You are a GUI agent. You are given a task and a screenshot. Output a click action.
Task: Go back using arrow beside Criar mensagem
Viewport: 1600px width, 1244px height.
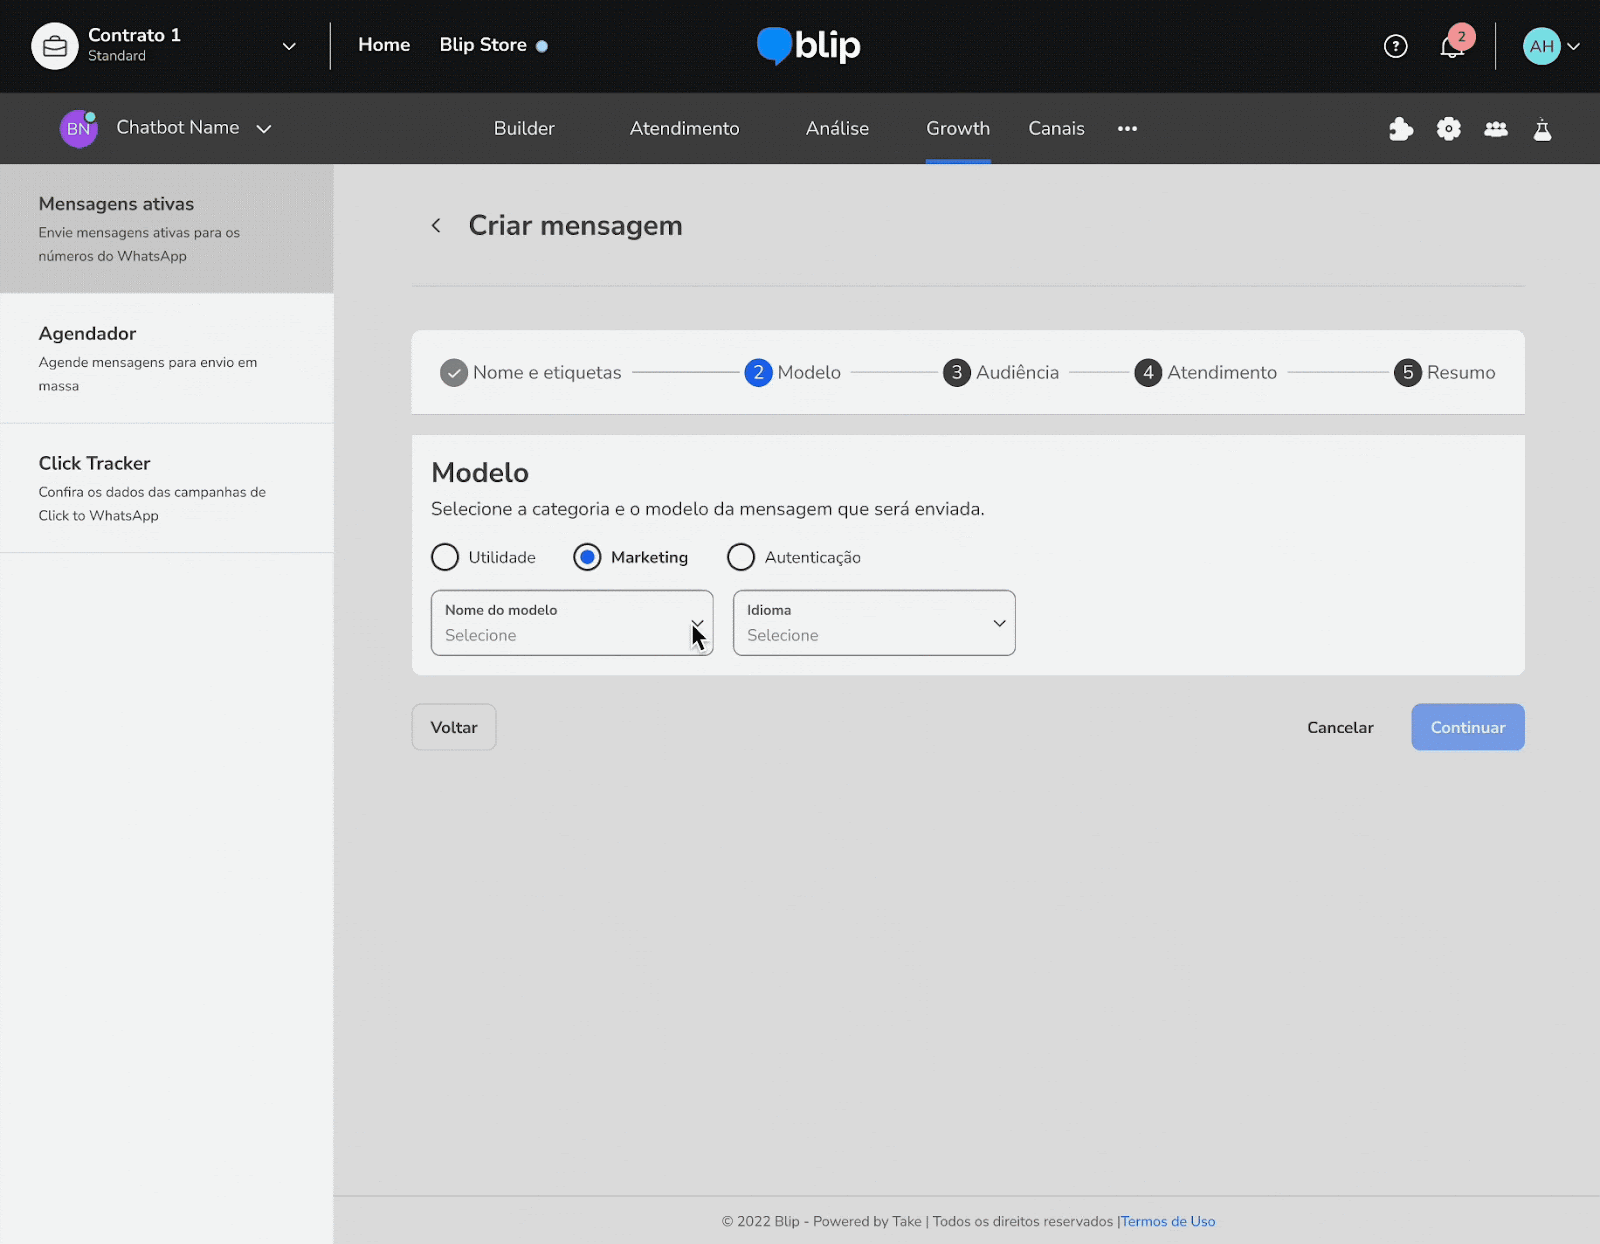click(x=436, y=226)
